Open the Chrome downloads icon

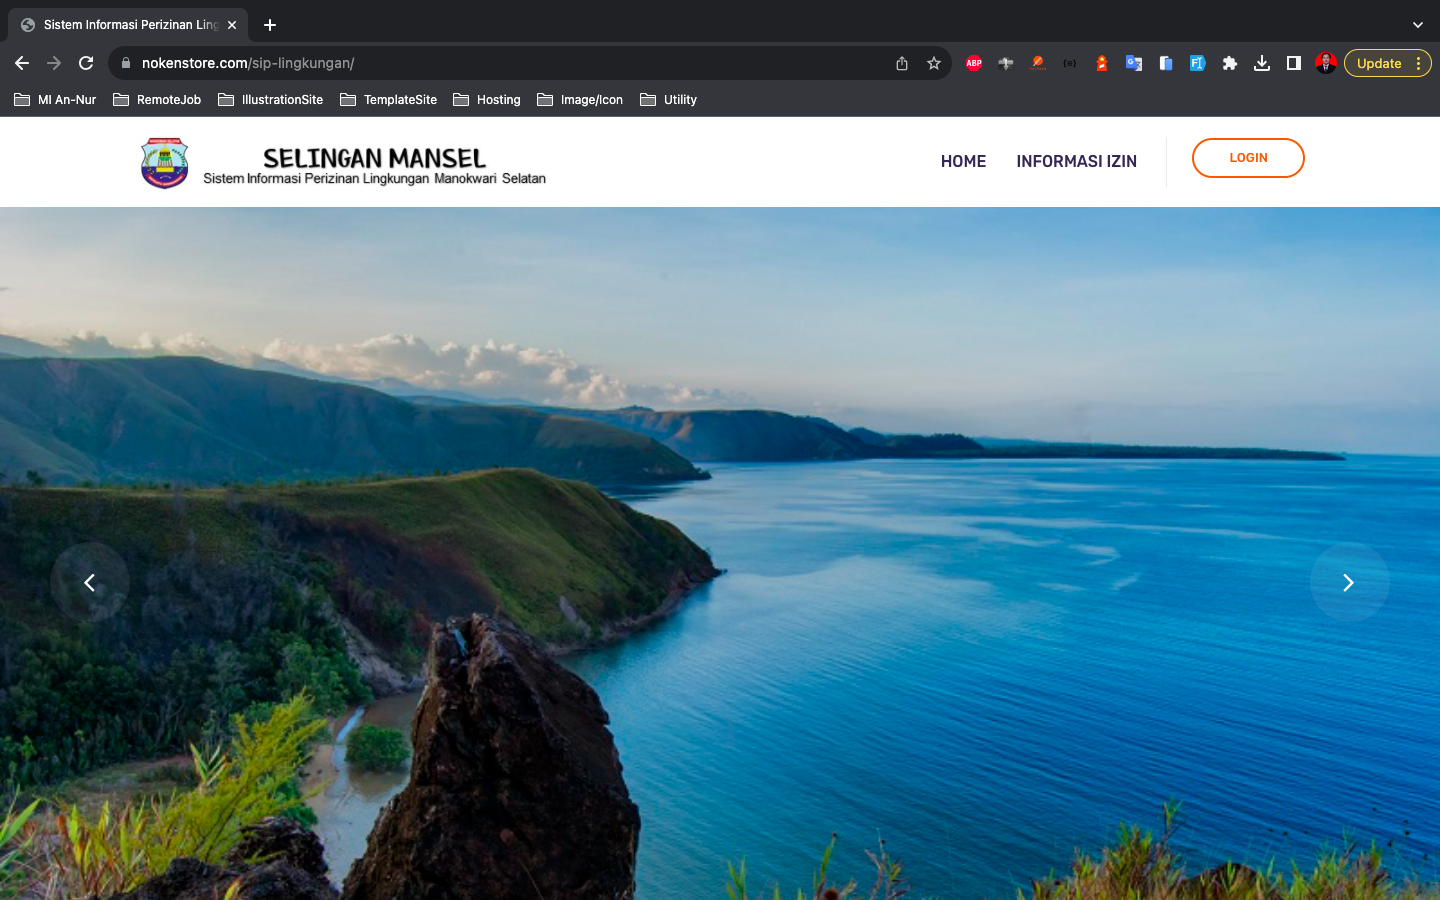pyautogui.click(x=1262, y=63)
